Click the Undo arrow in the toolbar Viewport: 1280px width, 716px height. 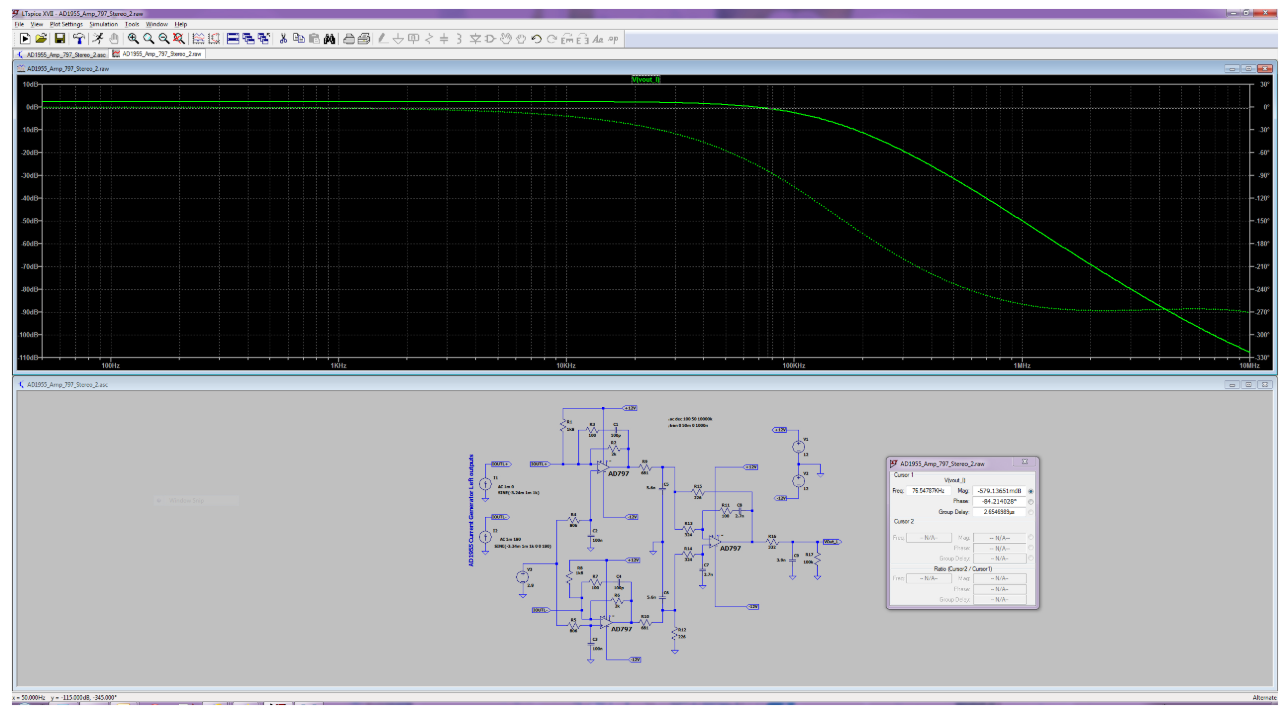point(536,38)
